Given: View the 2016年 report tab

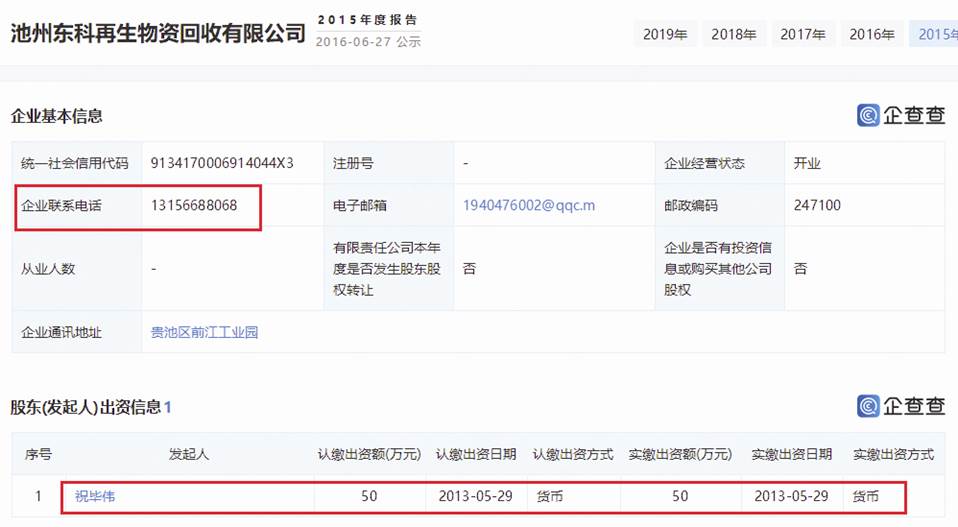Looking at the screenshot, I should (x=872, y=34).
